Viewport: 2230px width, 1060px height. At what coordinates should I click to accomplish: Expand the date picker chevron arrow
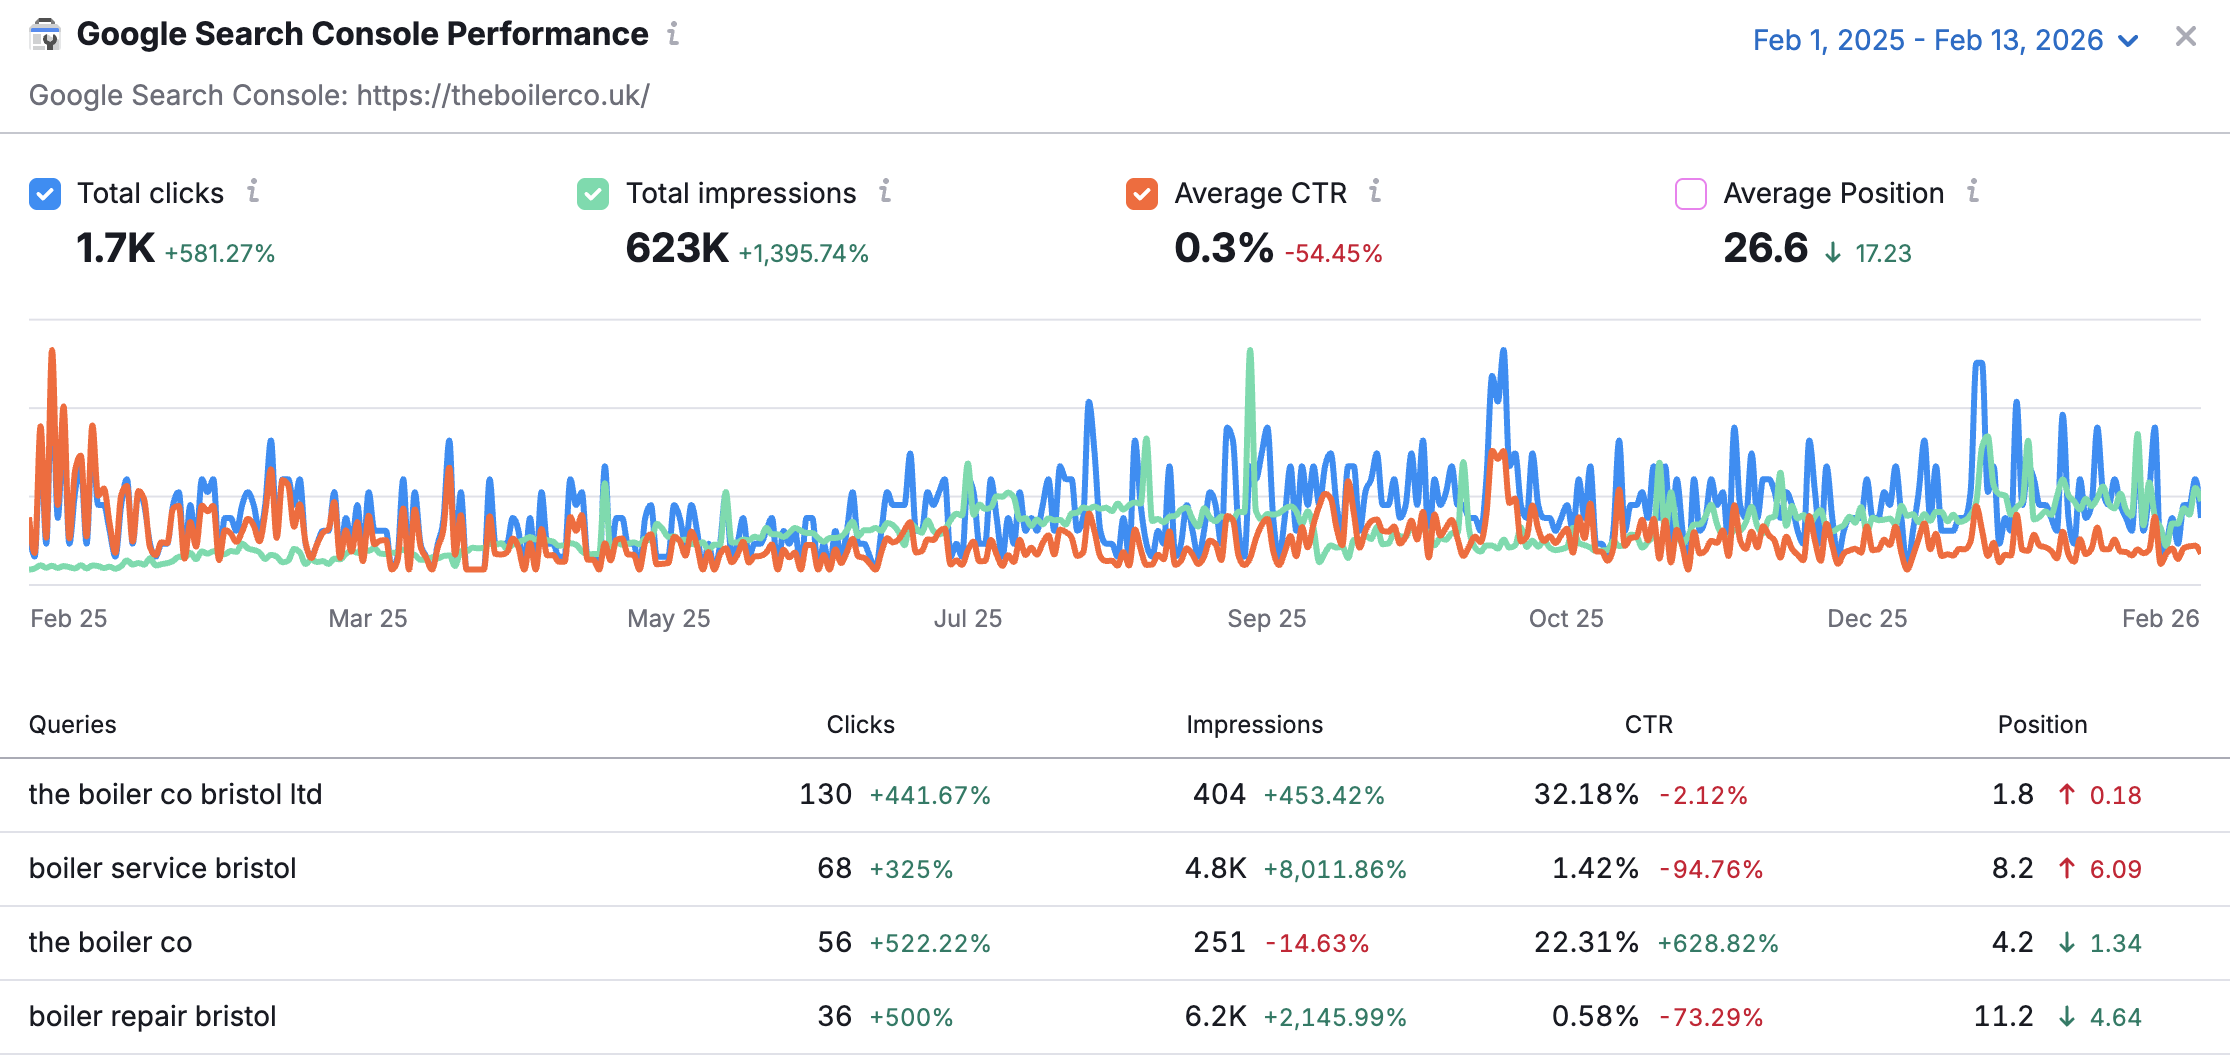(2128, 41)
